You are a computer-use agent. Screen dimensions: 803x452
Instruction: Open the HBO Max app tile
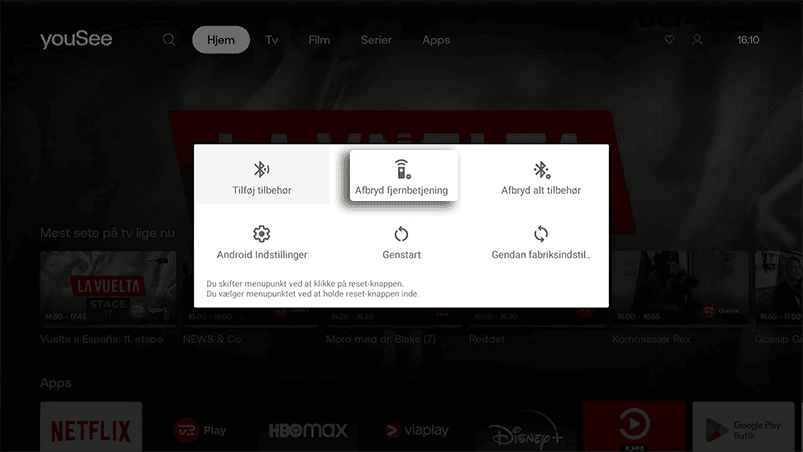point(308,430)
